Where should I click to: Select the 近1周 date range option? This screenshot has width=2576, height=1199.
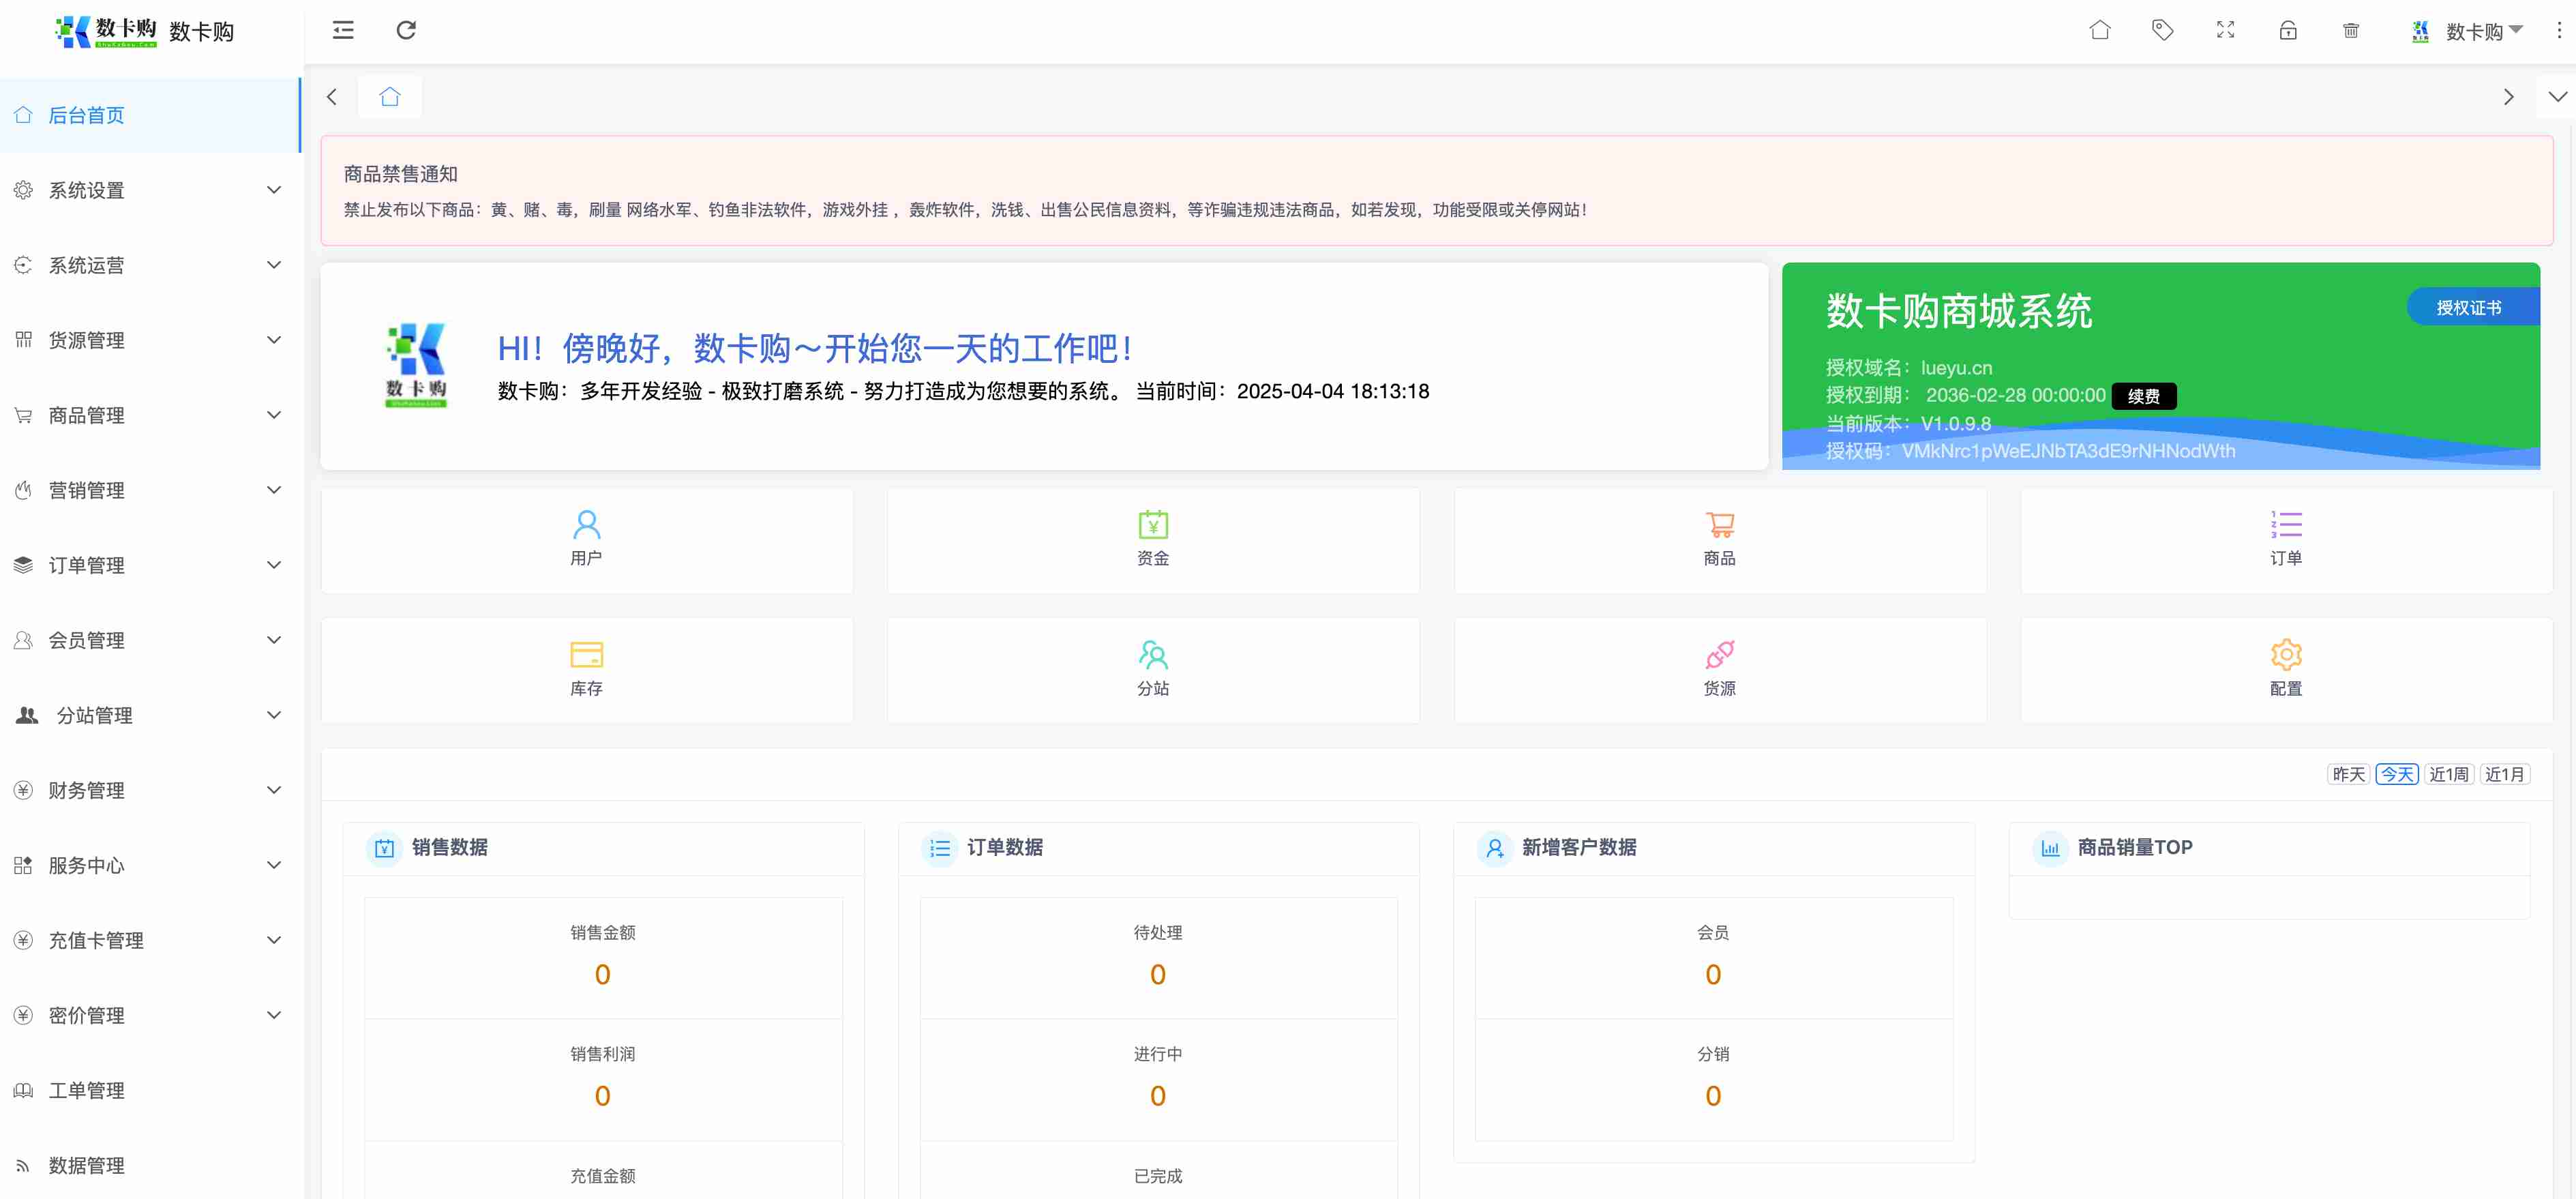point(2448,774)
